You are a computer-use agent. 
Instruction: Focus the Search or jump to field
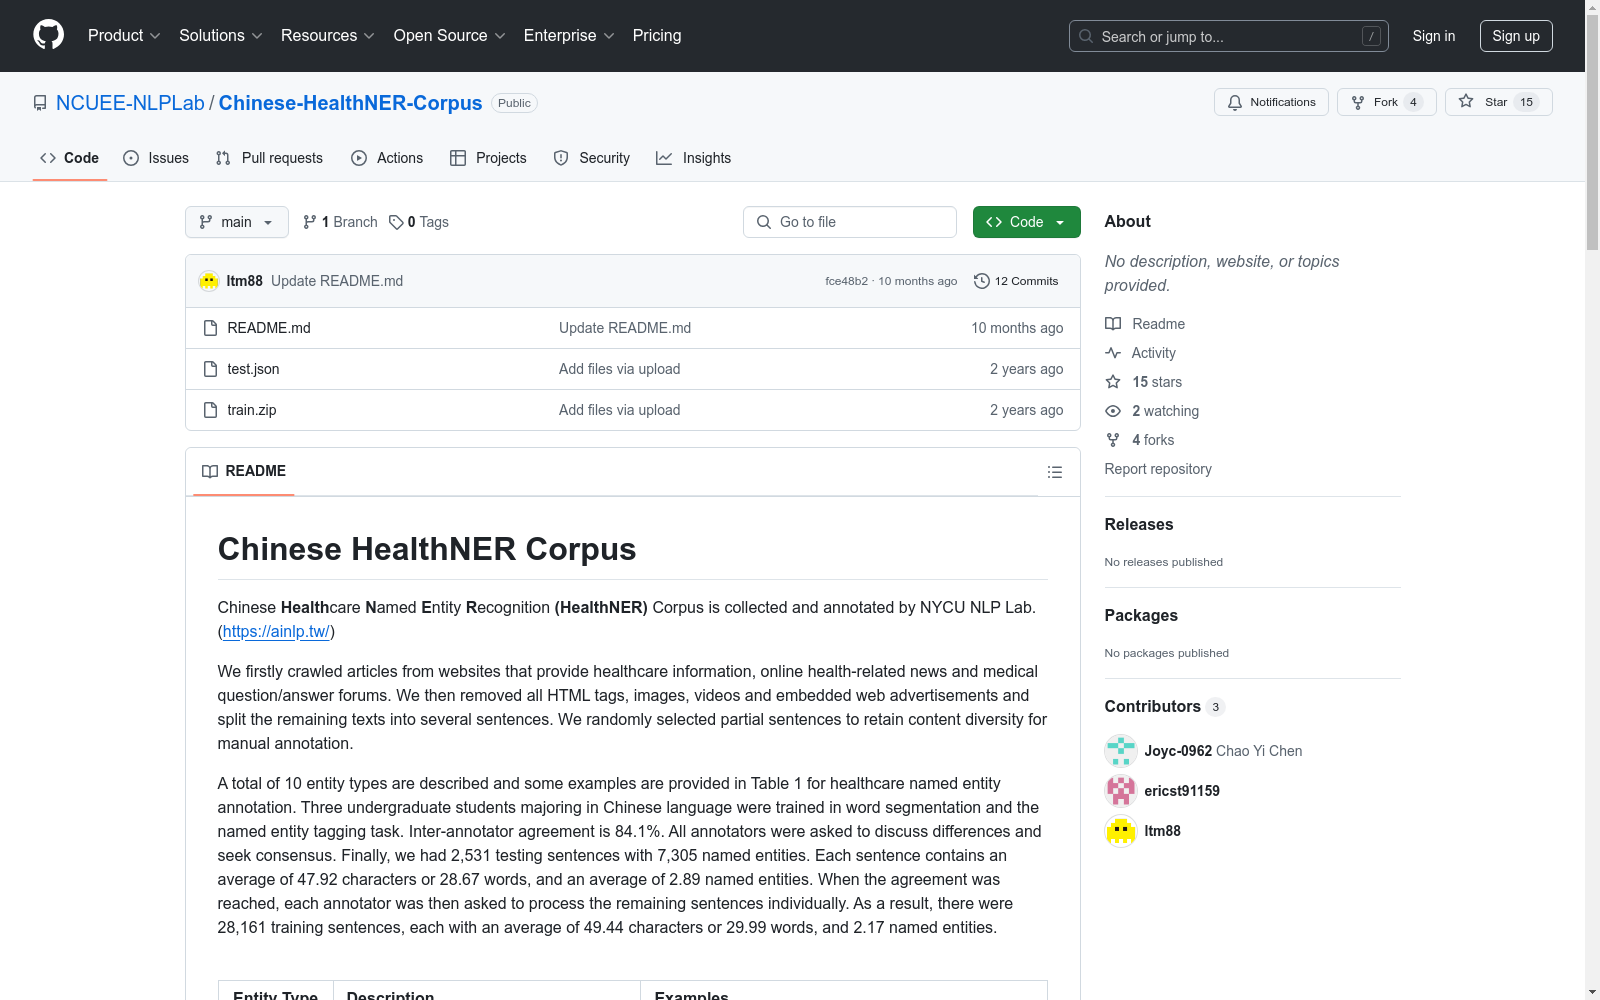point(1229,36)
